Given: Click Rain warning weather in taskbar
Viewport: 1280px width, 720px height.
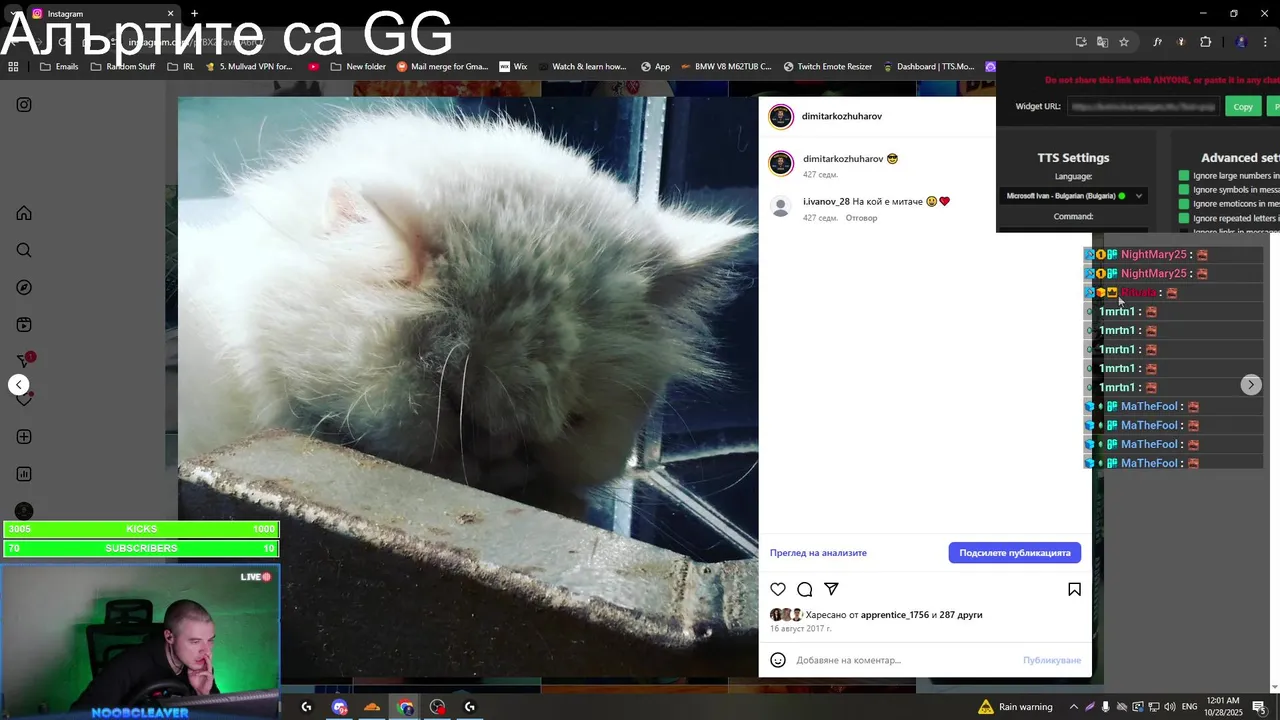Looking at the screenshot, I should pos(1015,707).
